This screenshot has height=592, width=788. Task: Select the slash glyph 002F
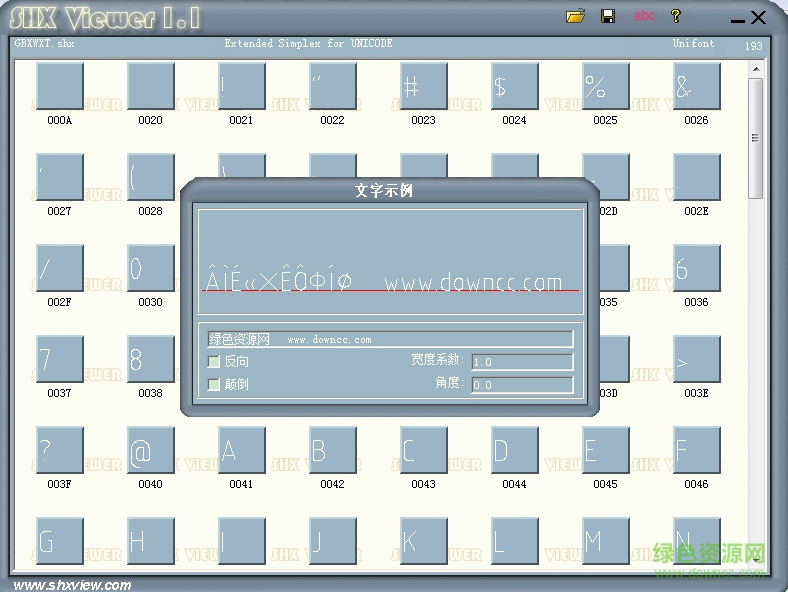(x=59, y=268)
